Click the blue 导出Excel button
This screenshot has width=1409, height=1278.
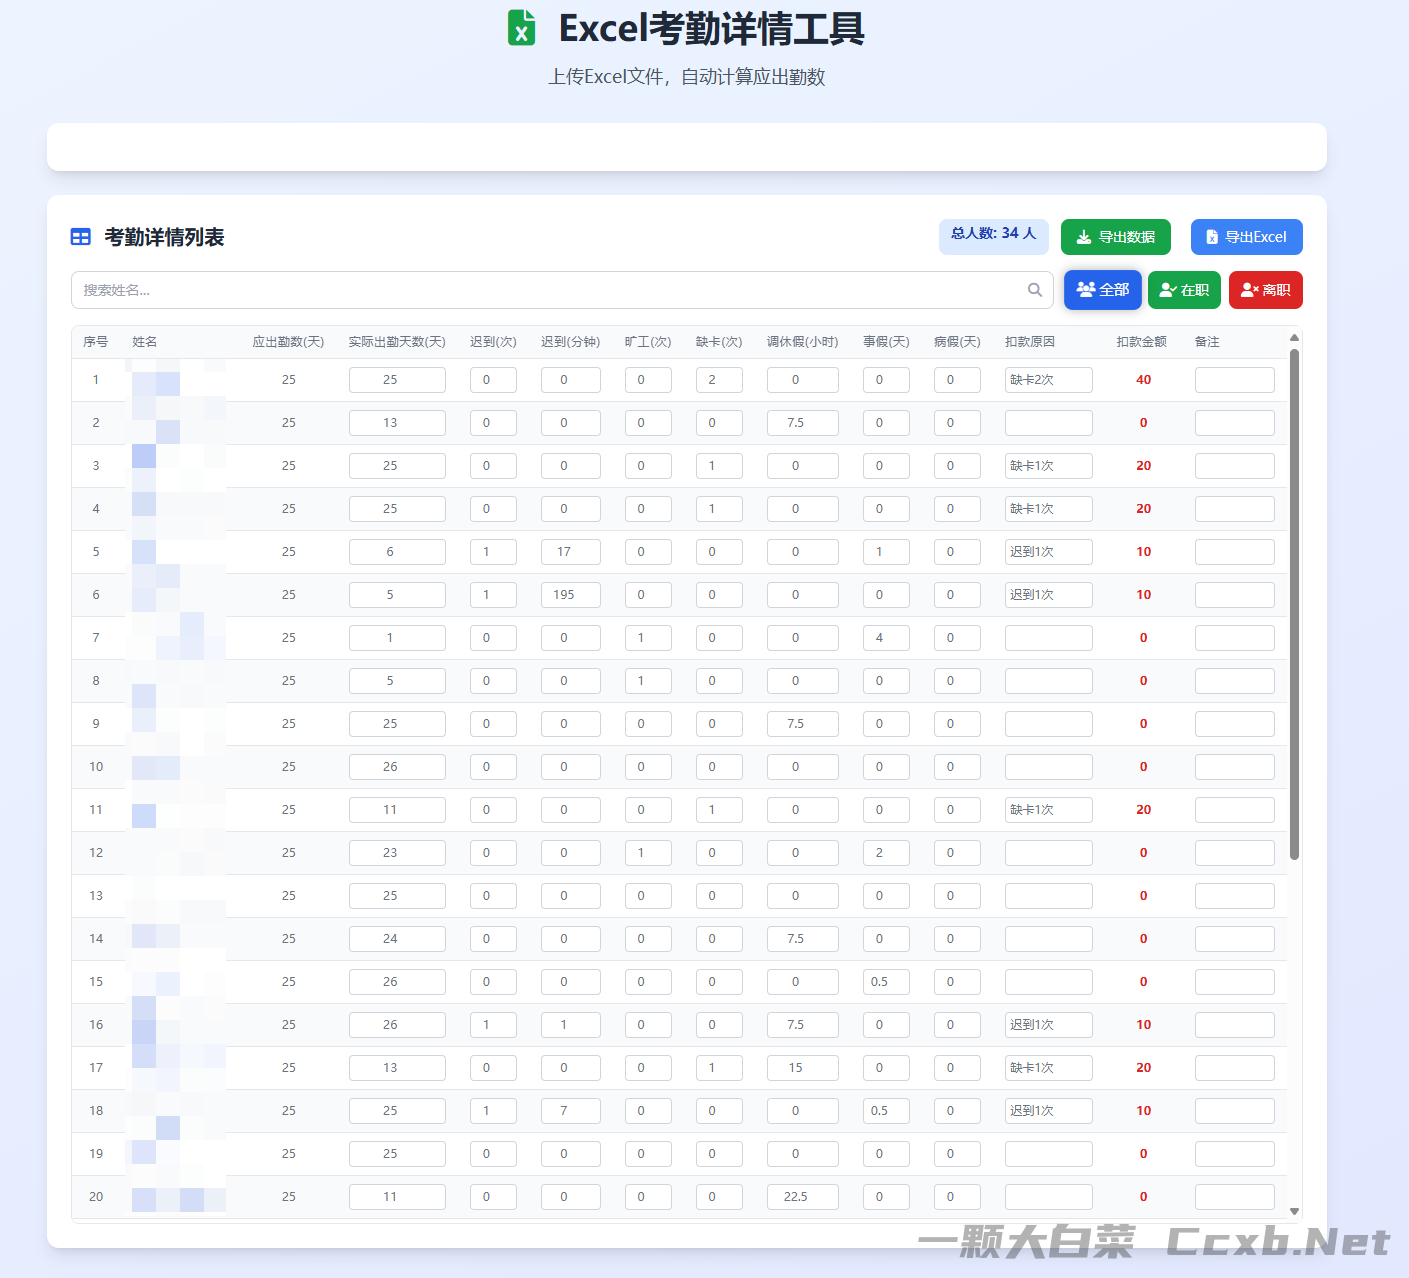tap(1247, 237)
